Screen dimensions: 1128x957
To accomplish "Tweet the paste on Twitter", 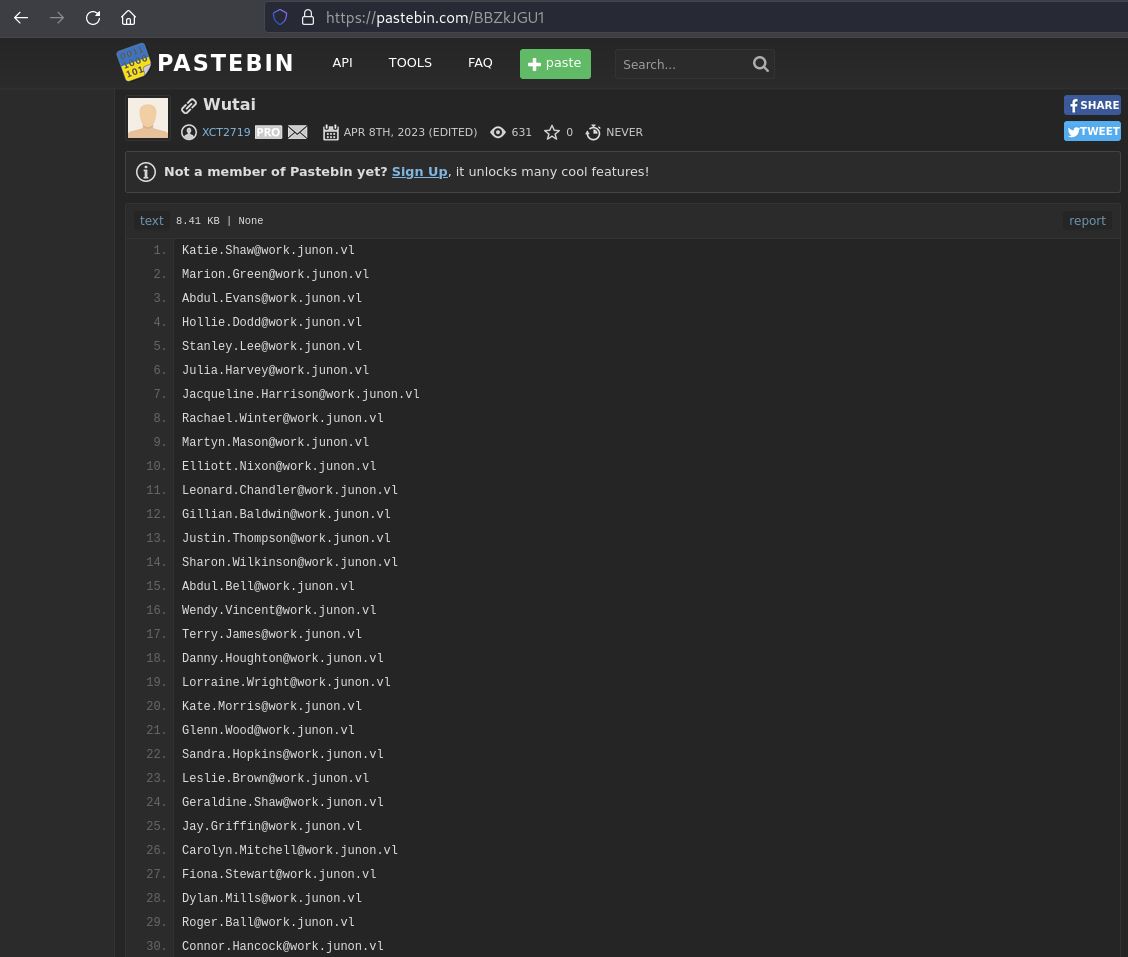I will (x=1092, y=131).
